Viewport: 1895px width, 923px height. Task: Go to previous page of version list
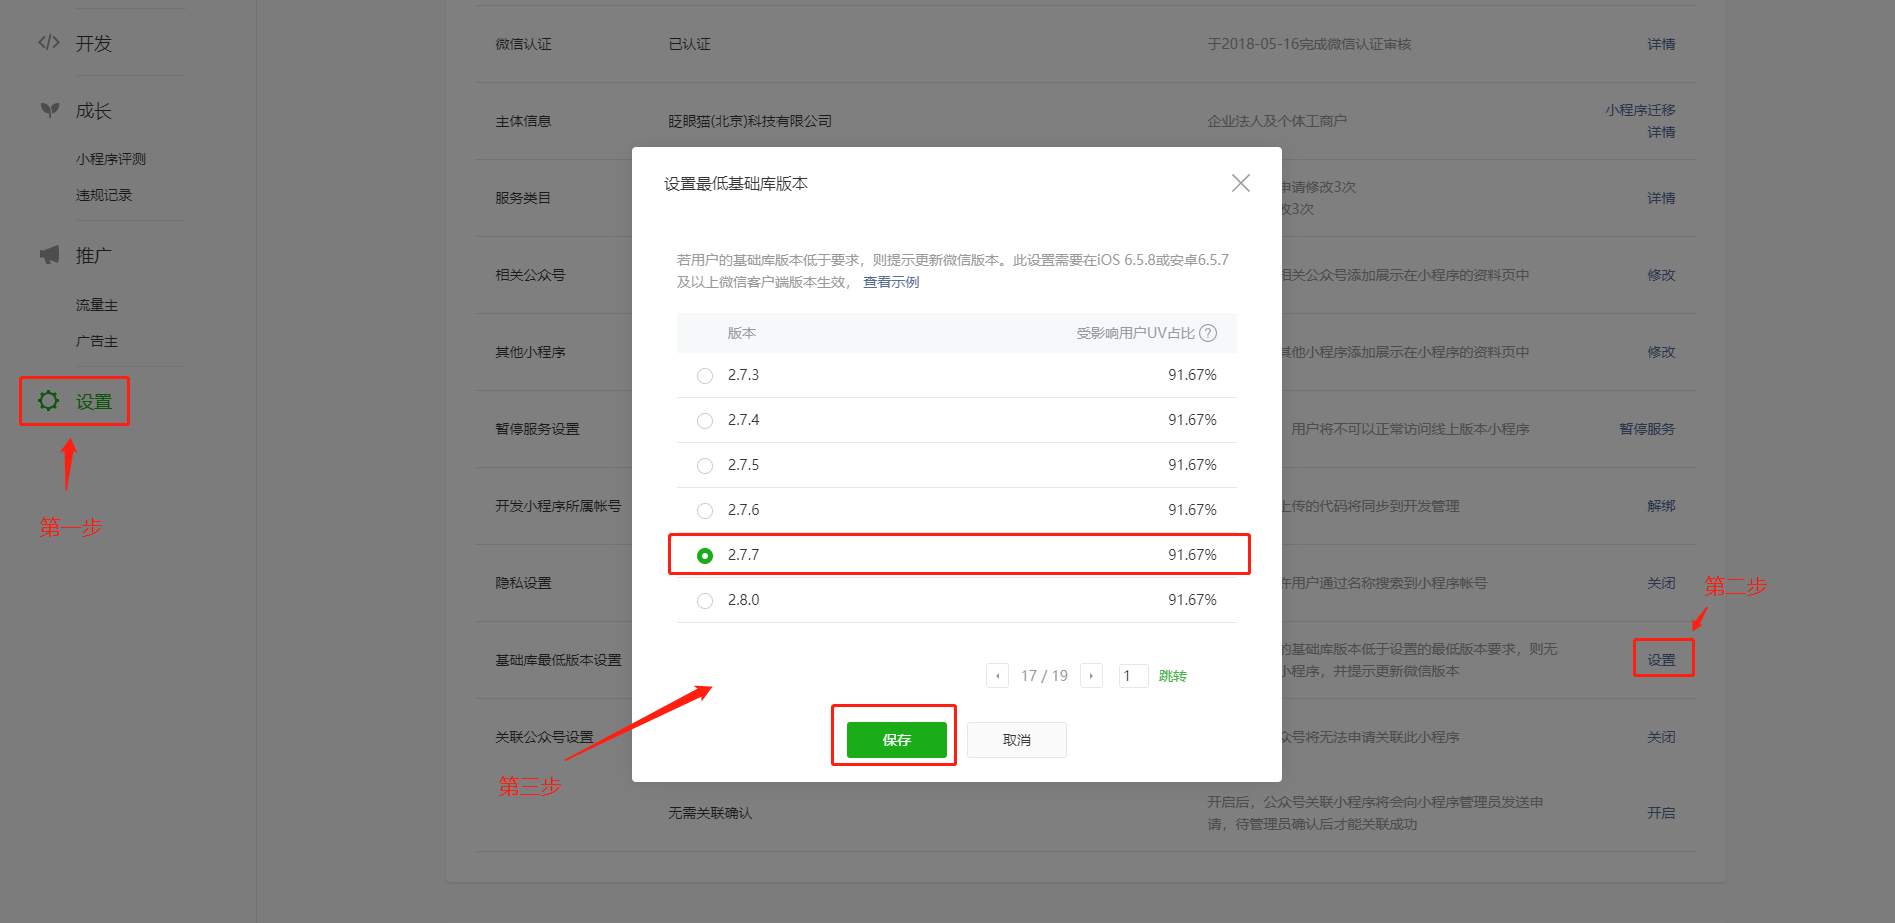coord(997,676)
